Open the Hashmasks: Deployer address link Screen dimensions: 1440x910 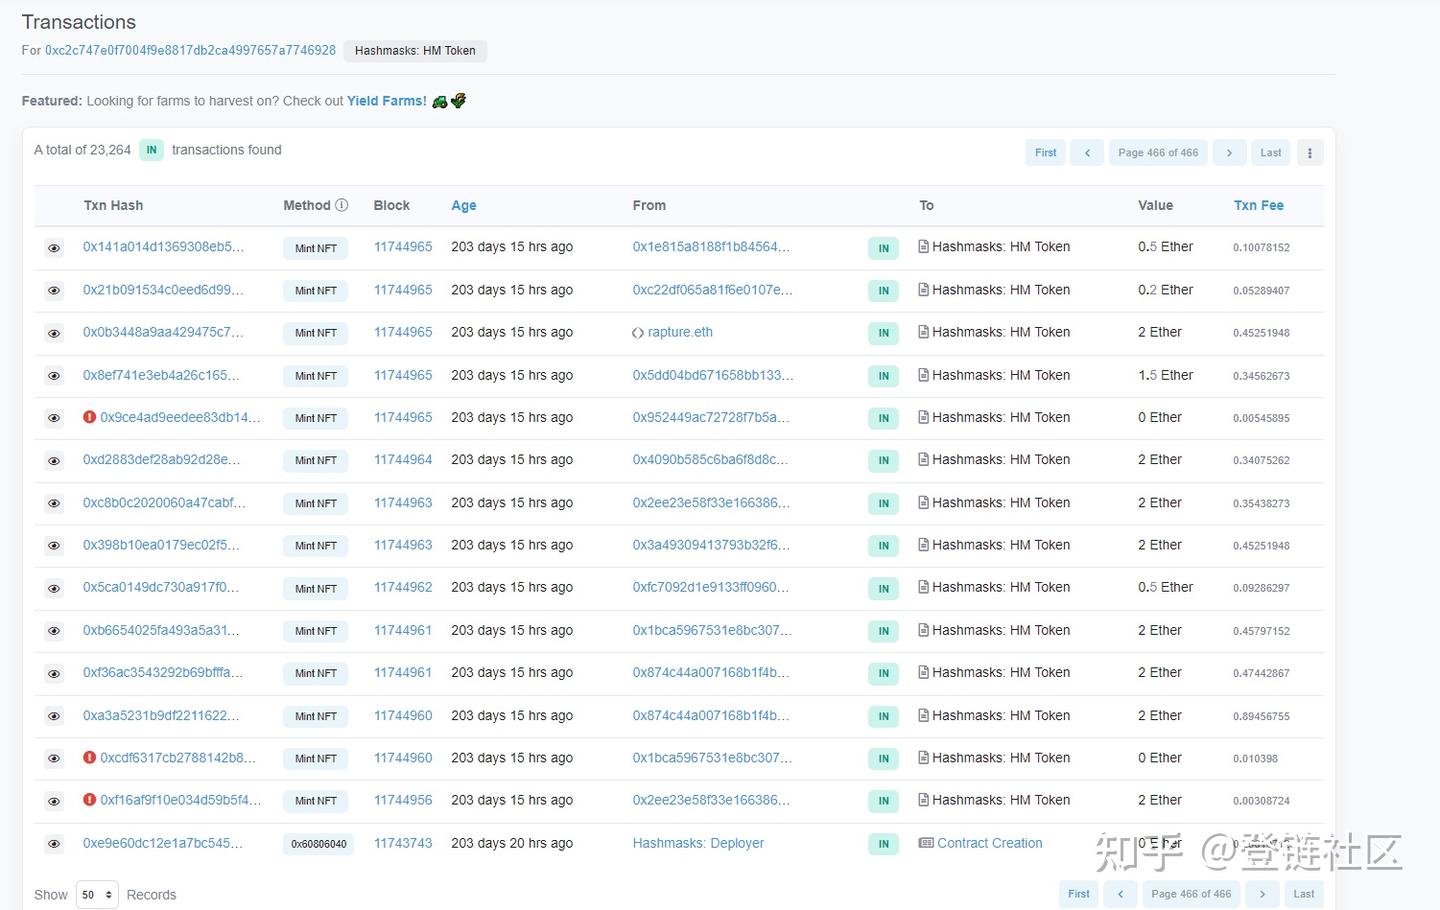coord(698,843)
